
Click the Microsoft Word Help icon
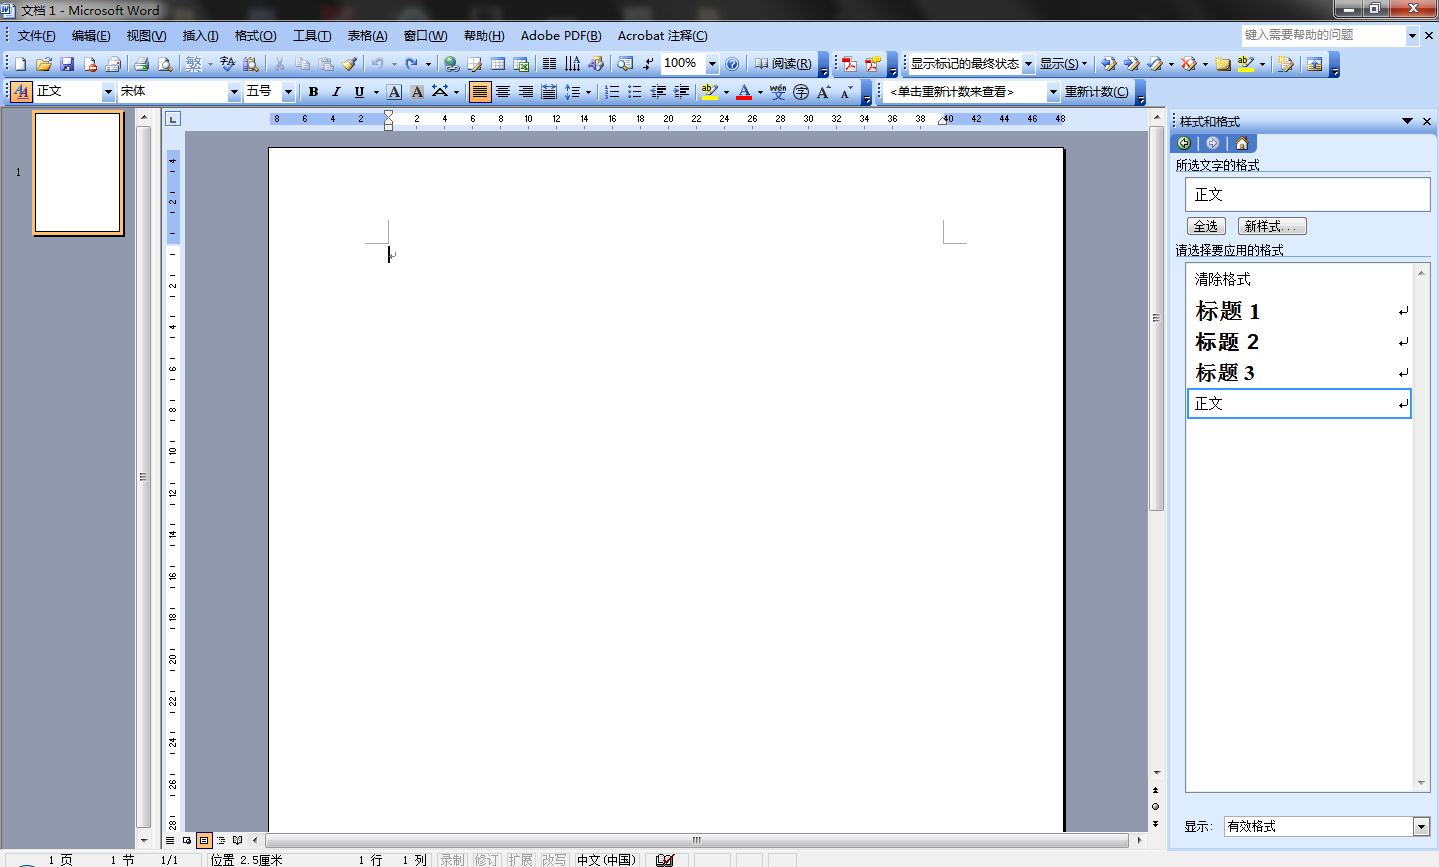[732, 64]
